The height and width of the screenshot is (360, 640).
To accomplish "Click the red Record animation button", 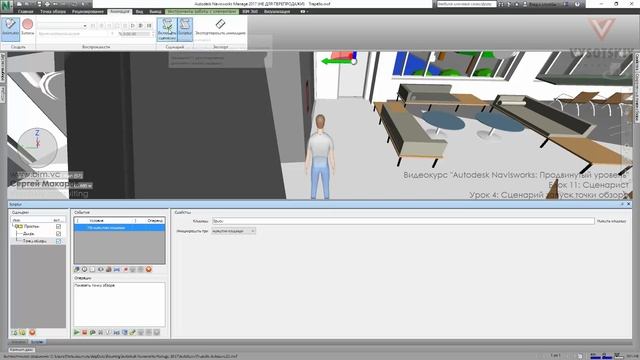I will (28, 27).
